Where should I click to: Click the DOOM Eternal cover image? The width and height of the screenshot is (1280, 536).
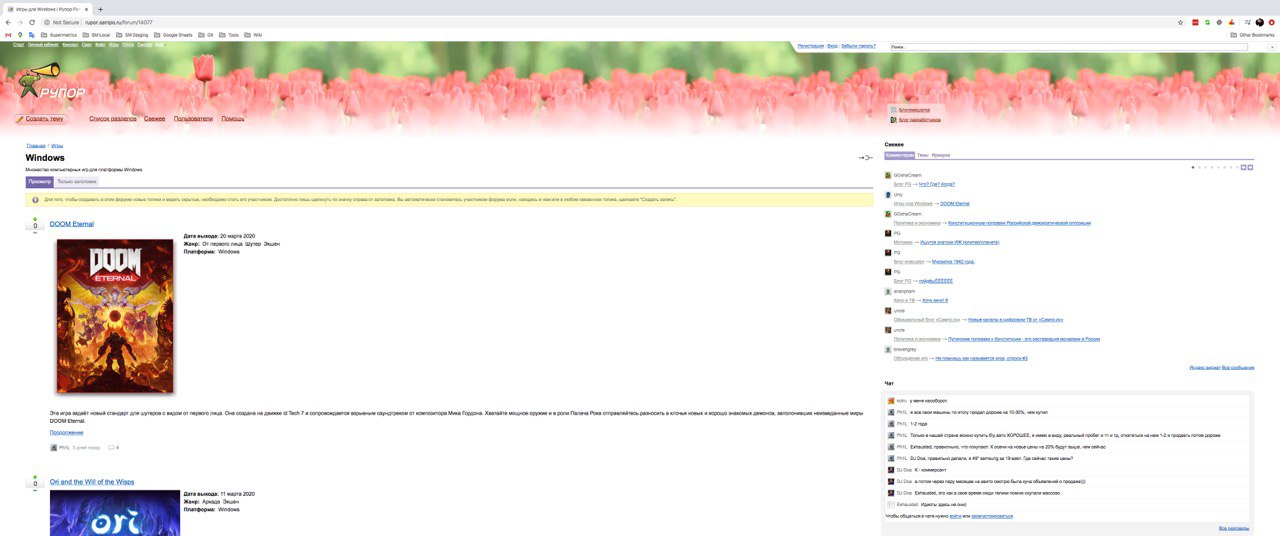115,316
